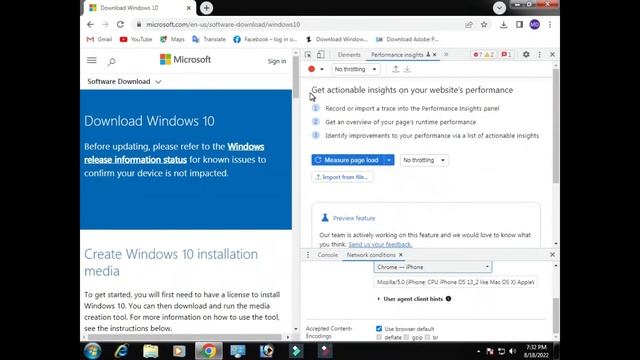Switch to the Elements tab
The height and width of the screenshot is (360, 640).
pyautogui.click(x=349, y=54)
